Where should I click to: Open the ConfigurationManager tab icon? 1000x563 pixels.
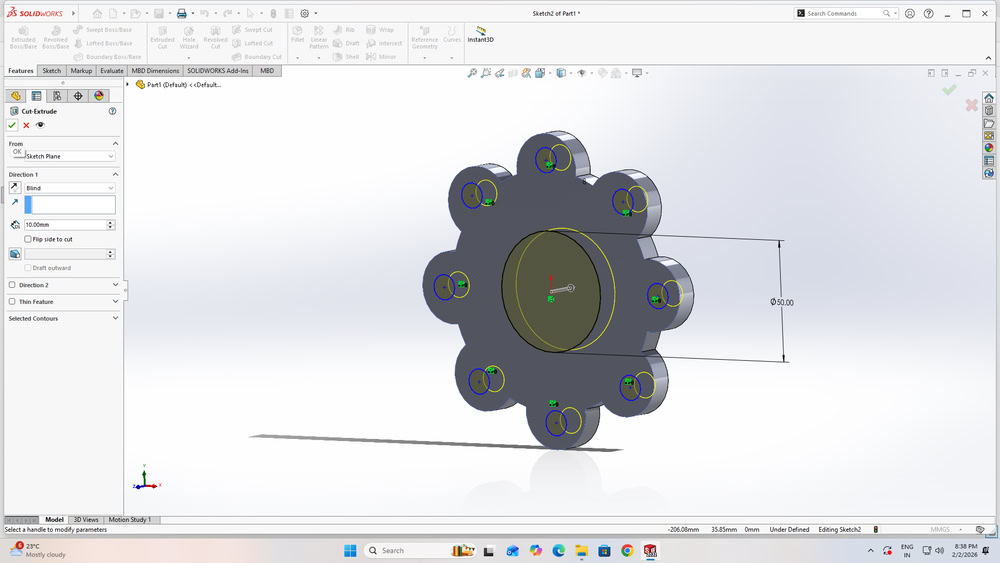(x=57, y=96)
